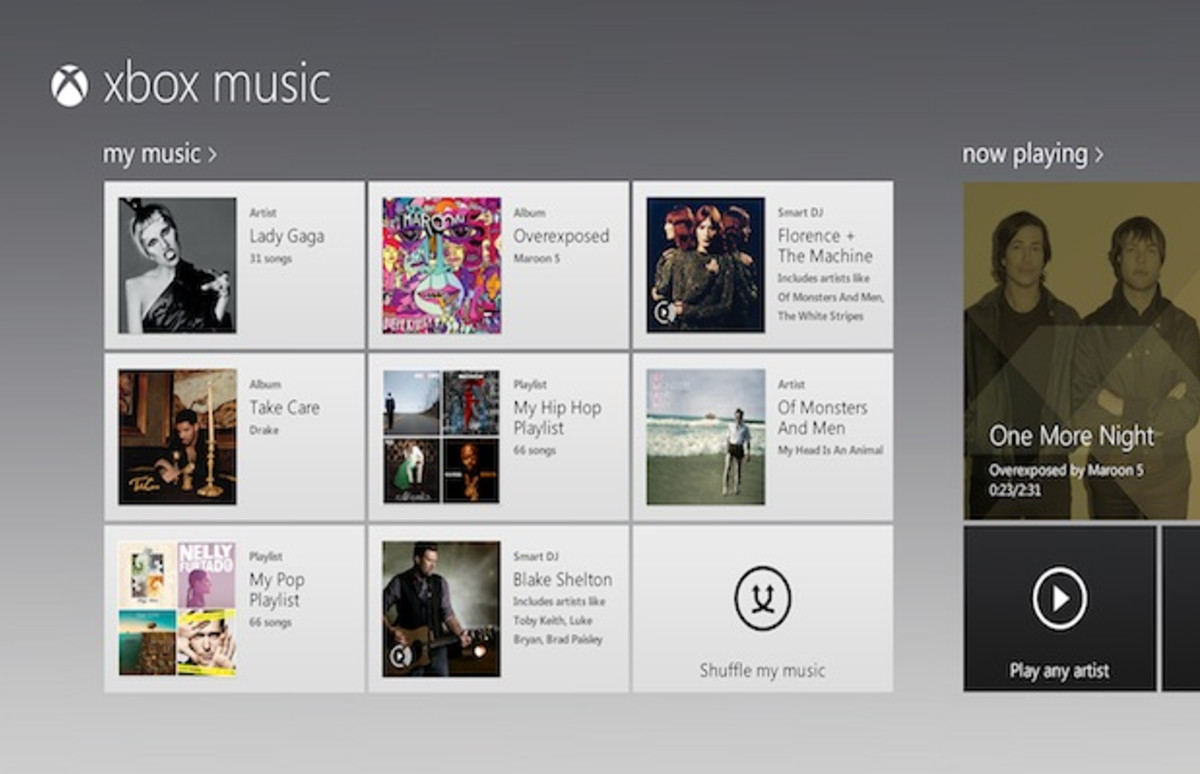Click the 0:23/2:31 playback time

[1014, 490]
